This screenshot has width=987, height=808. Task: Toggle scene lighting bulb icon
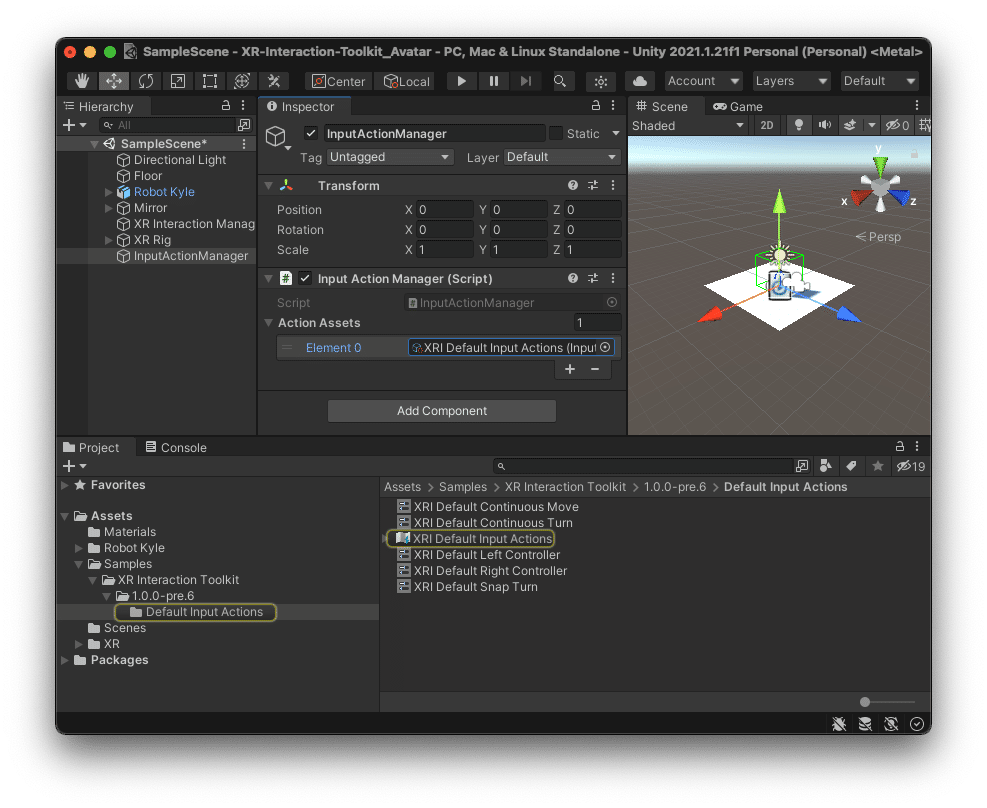click(x=798, y=125)
